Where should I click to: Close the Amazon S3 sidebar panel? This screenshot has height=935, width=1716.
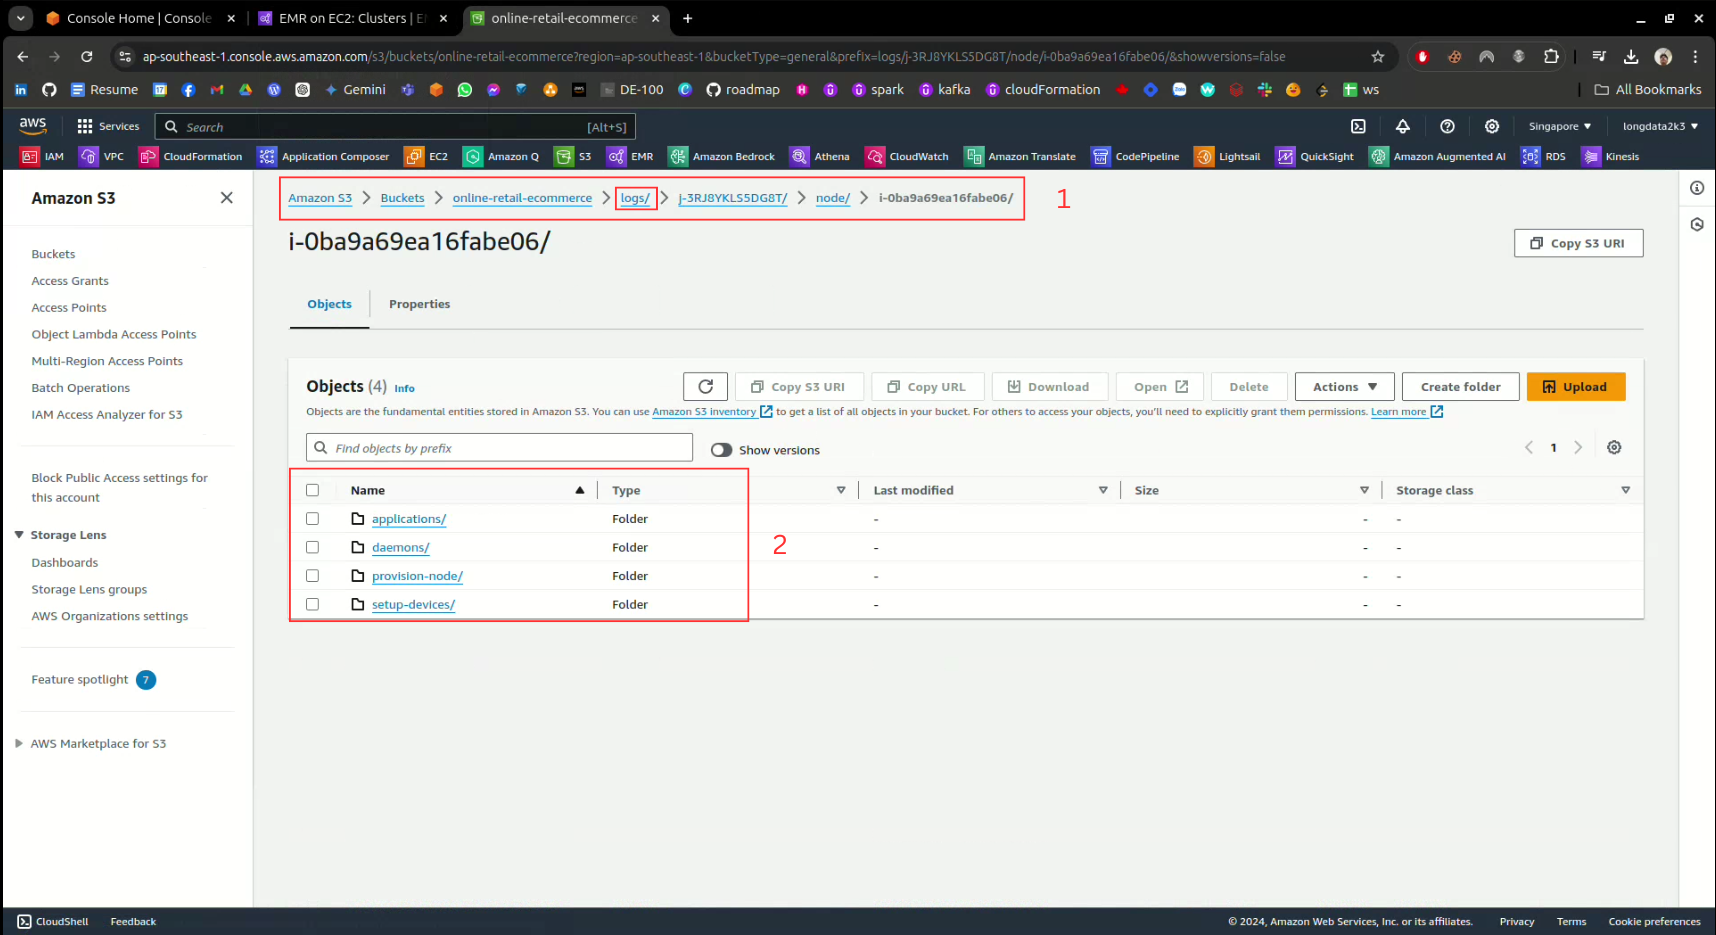pos(227,198)
